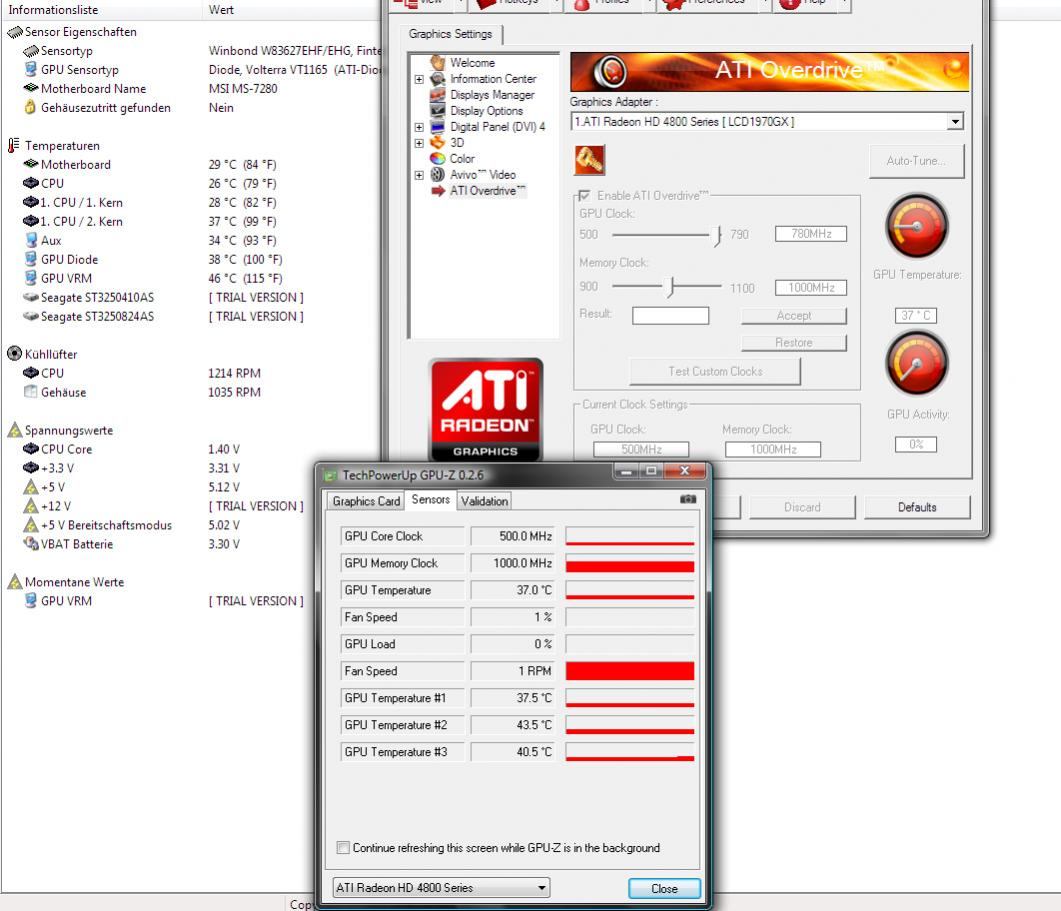The width and height of the screenshot is (1061, 911).
Task: Click the GPU-Z title bar application icon
Action: coord(331,475)
